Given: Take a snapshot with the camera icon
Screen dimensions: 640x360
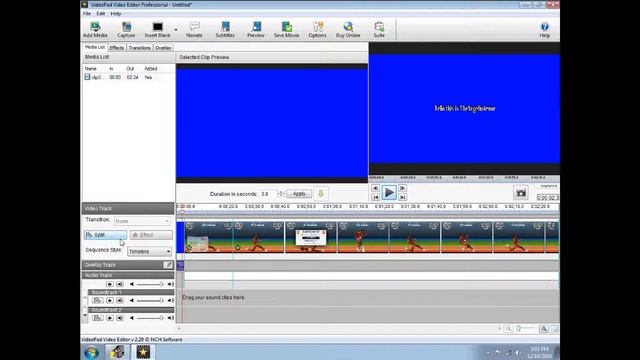Looking at the screenshot, I should point(521,193).
